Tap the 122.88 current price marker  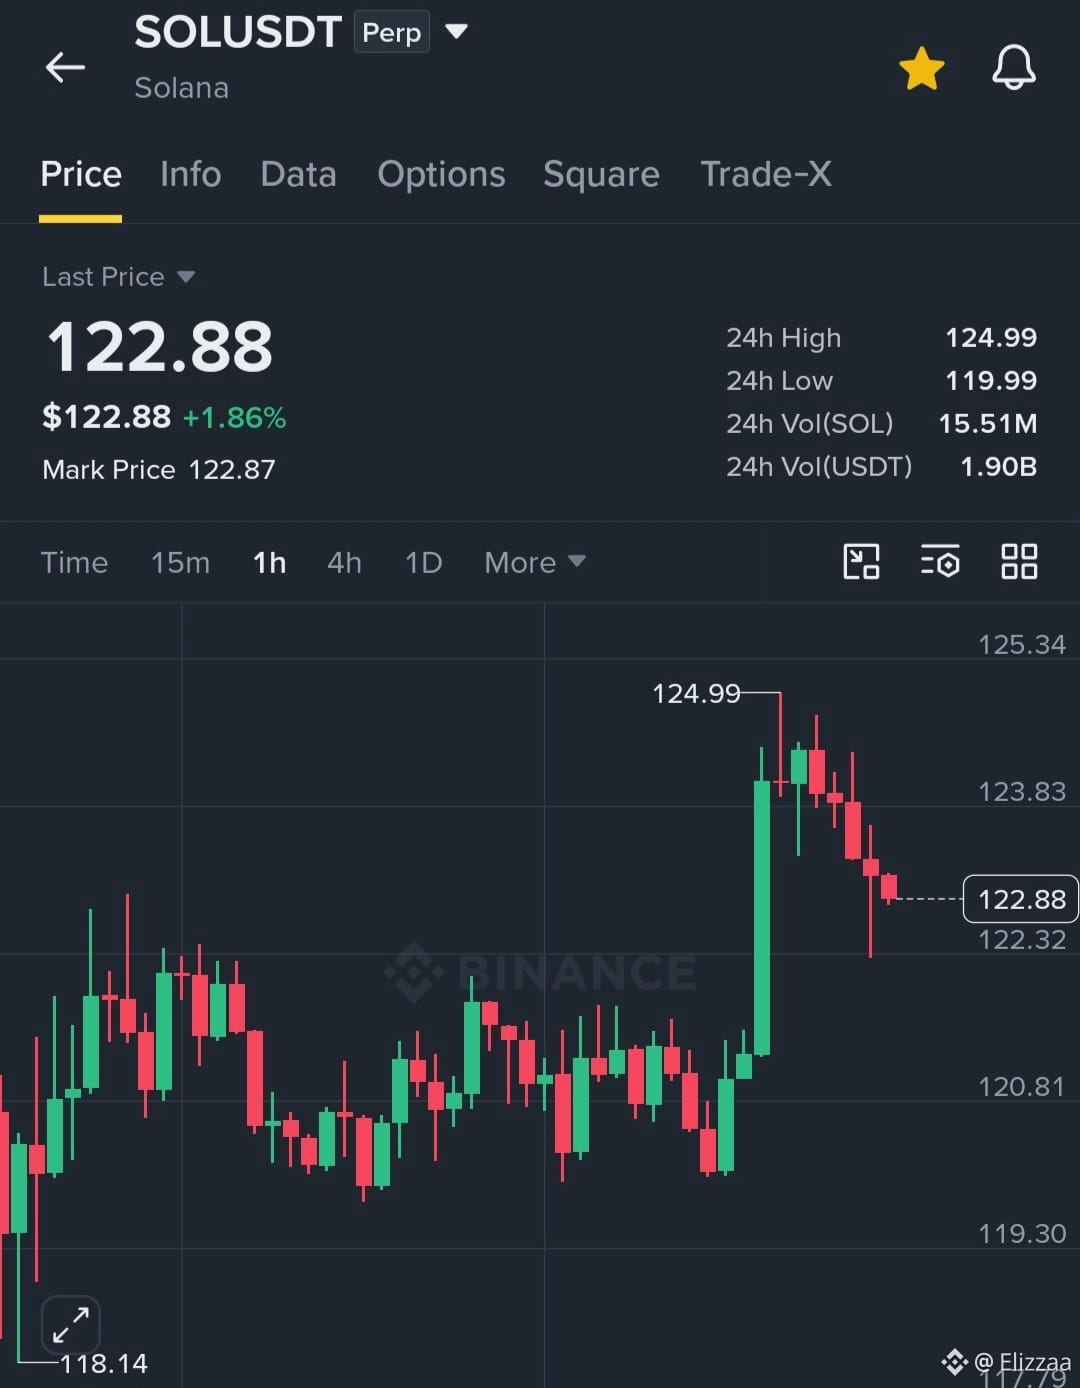[1020, 899]
